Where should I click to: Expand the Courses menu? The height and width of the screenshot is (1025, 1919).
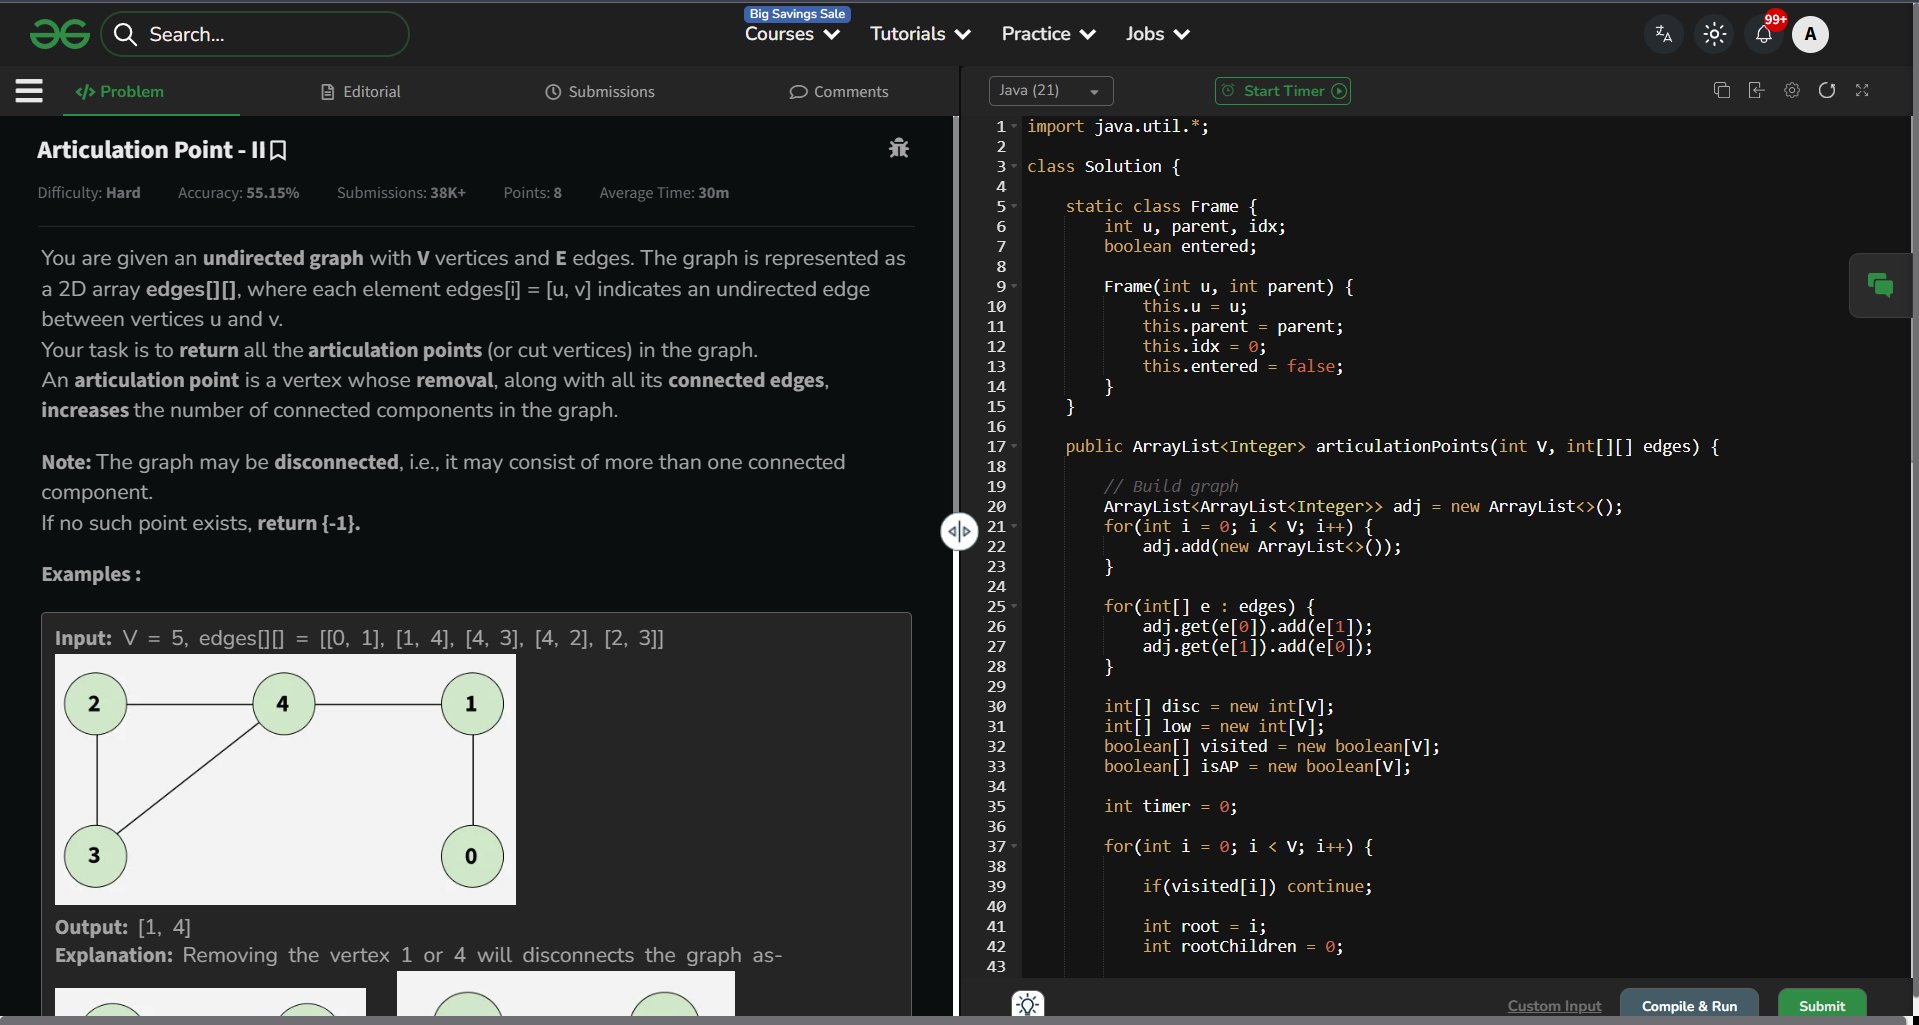(792, 35)
